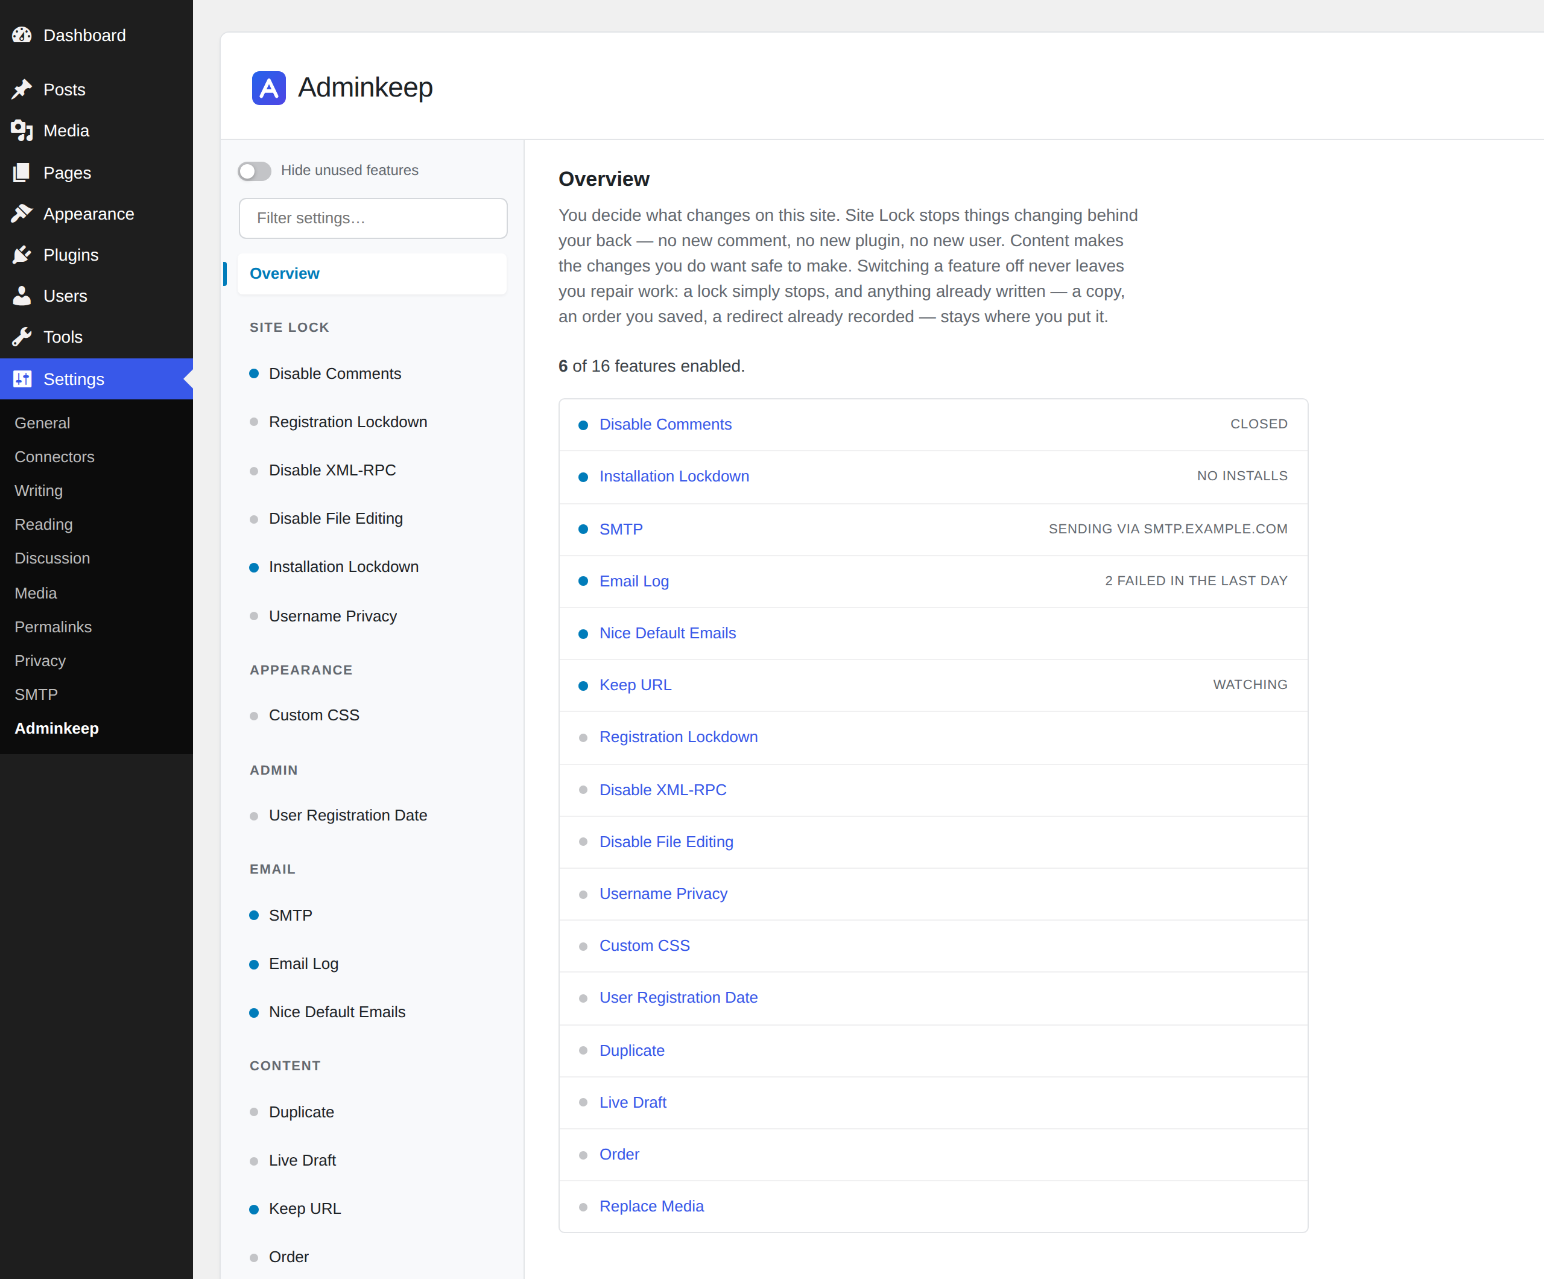
Task: Follow the Email Log link in overview list
Action: pos(634,581)
